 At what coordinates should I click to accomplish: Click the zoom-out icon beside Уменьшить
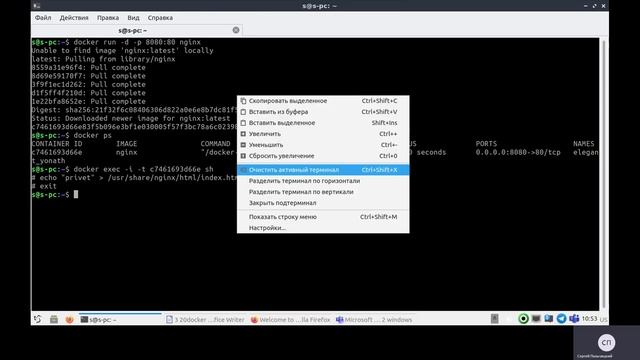pos(243,145)
